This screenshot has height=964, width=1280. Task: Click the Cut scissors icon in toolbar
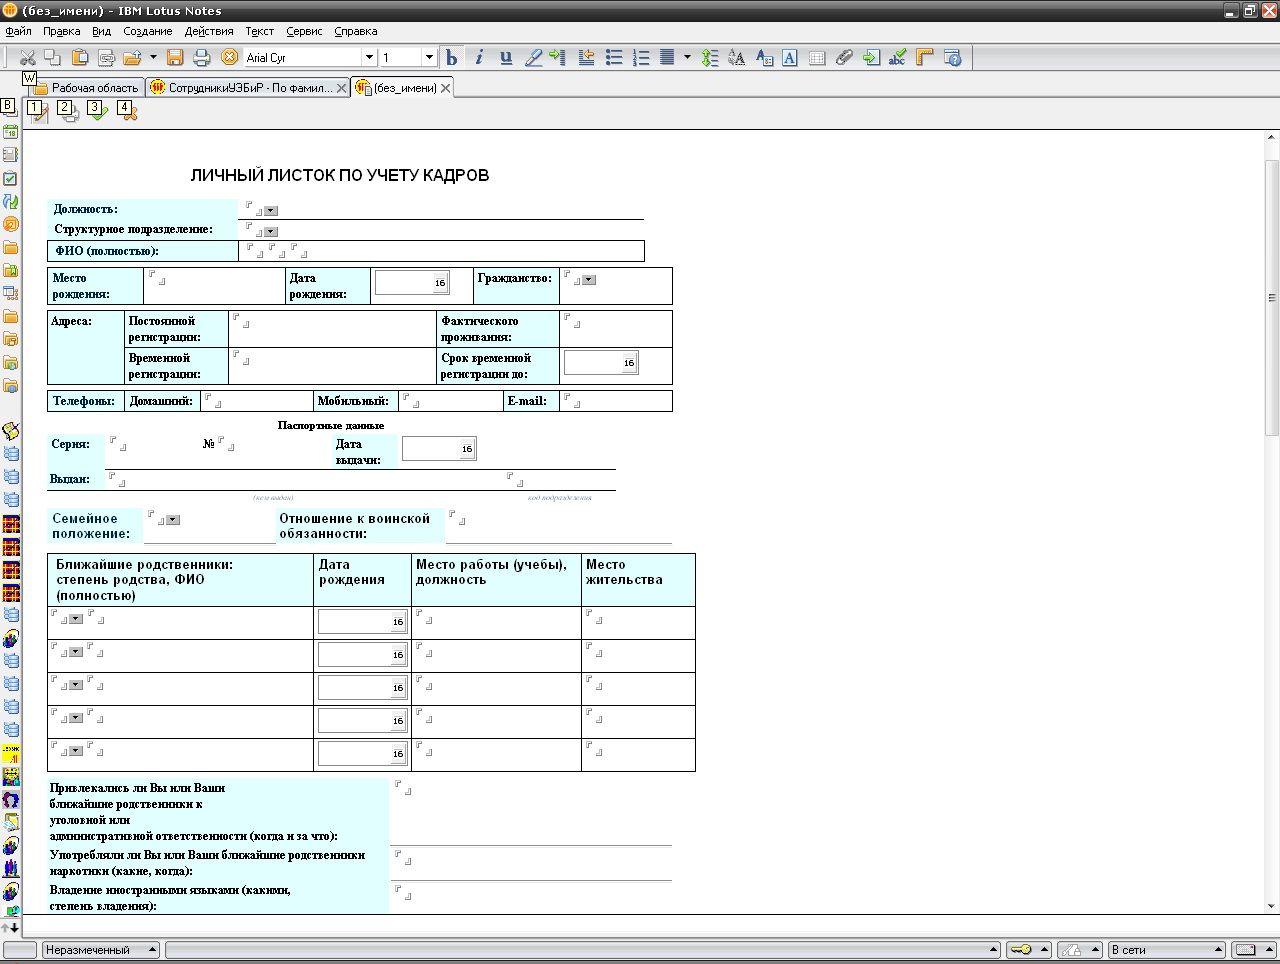[x=27, y=58]
